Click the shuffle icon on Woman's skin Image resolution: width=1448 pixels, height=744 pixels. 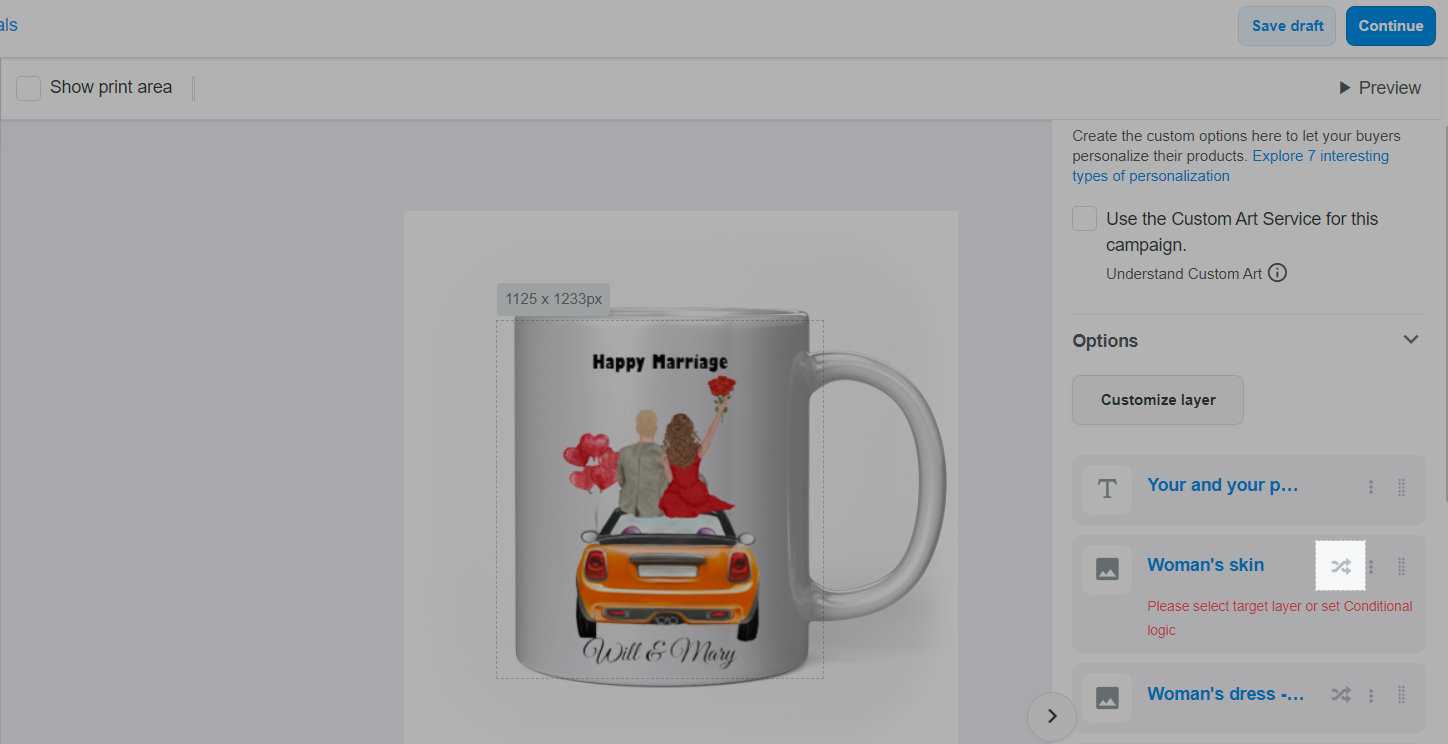click(1341, 567)
